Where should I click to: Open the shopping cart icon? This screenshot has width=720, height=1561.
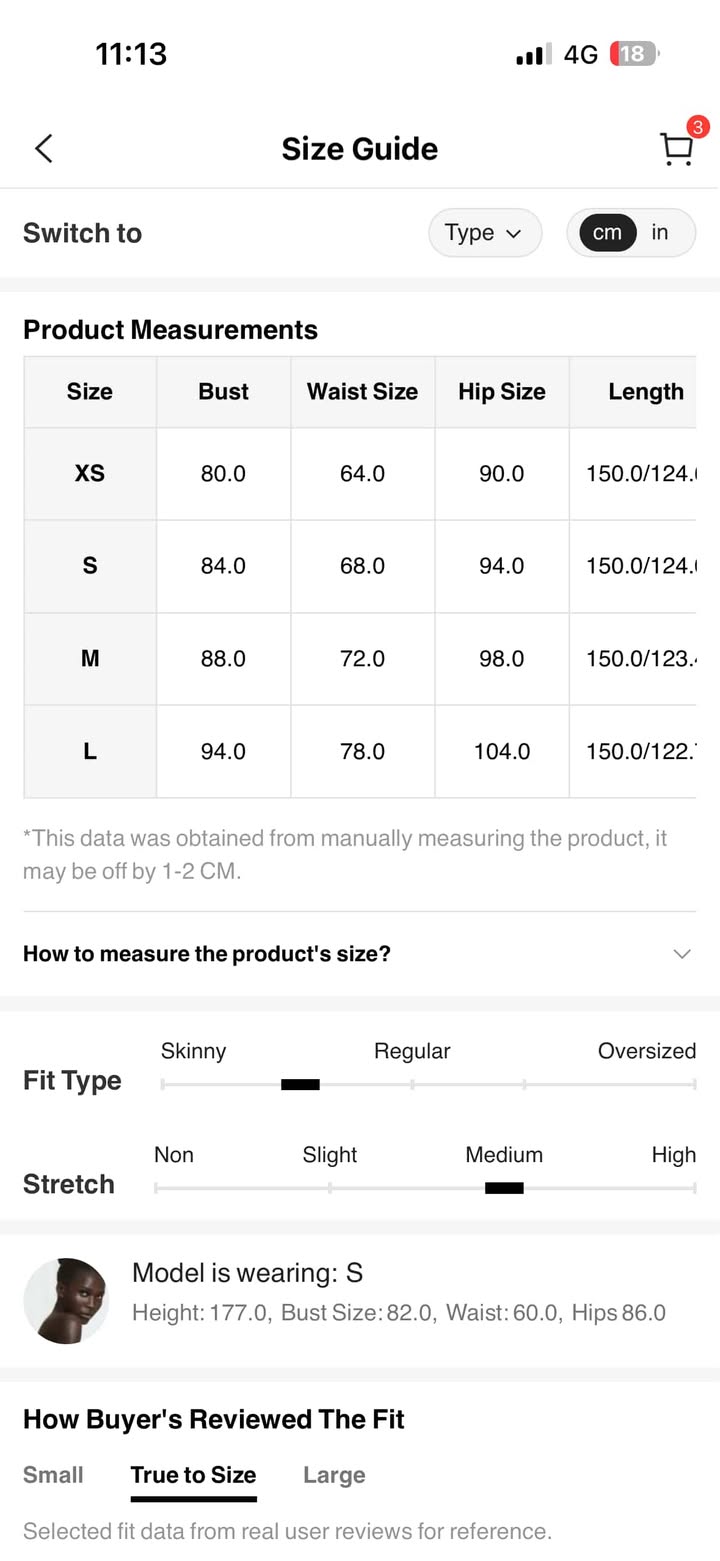(676, 150)
